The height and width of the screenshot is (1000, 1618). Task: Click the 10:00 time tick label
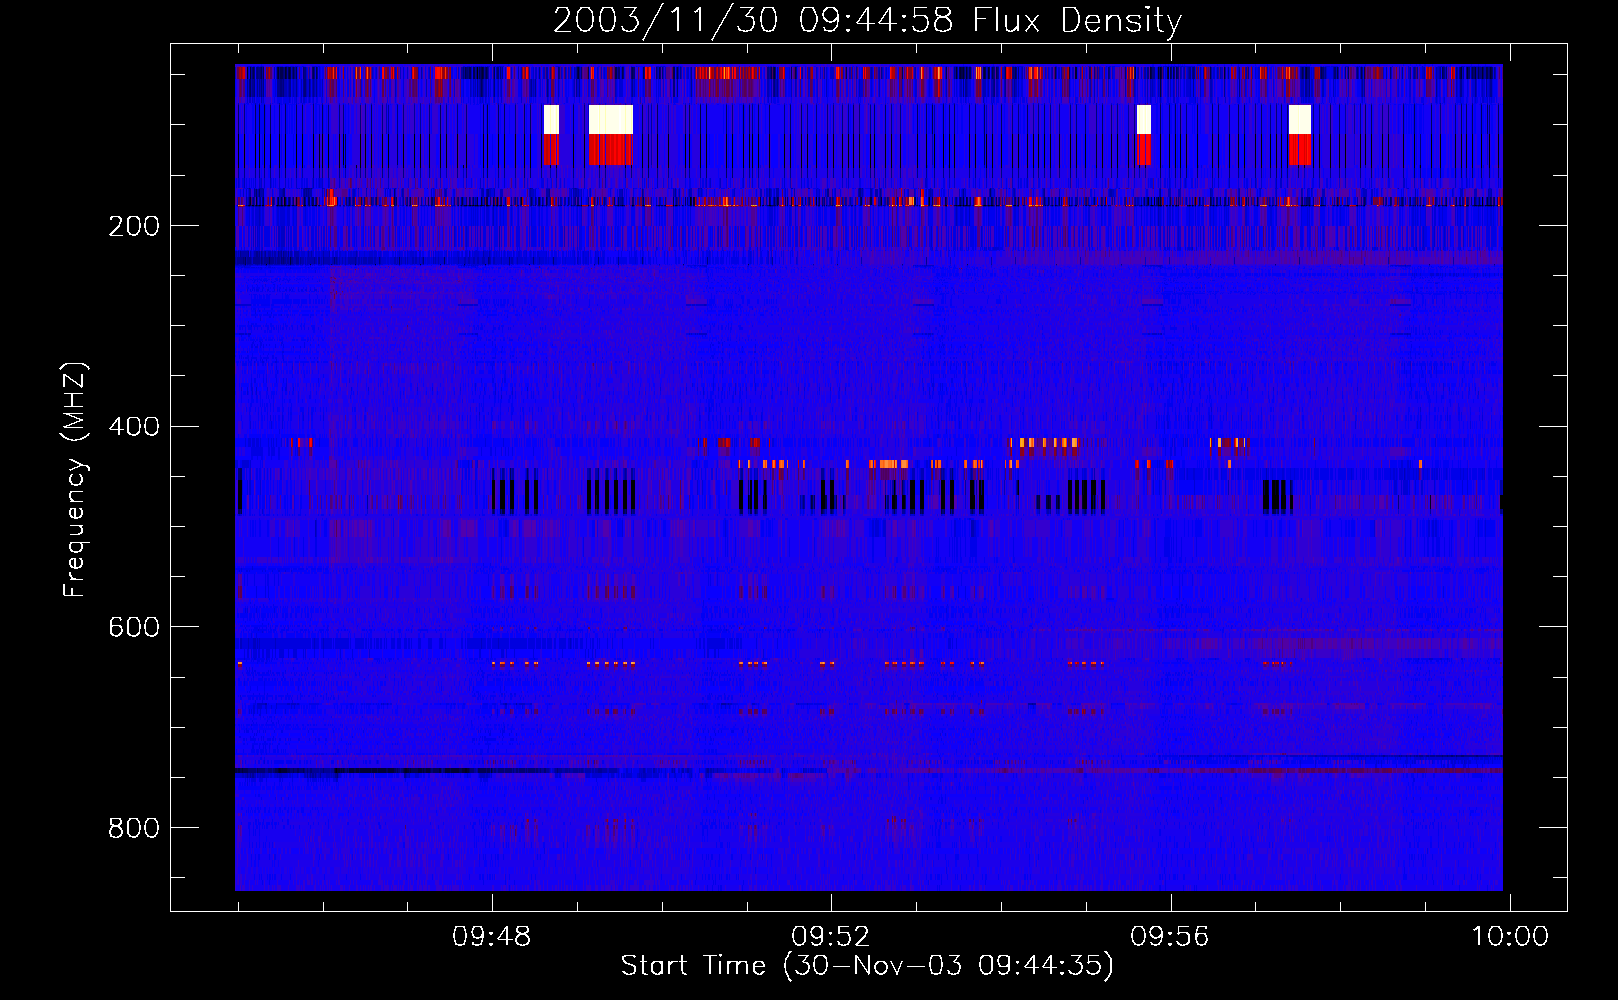1509,937
